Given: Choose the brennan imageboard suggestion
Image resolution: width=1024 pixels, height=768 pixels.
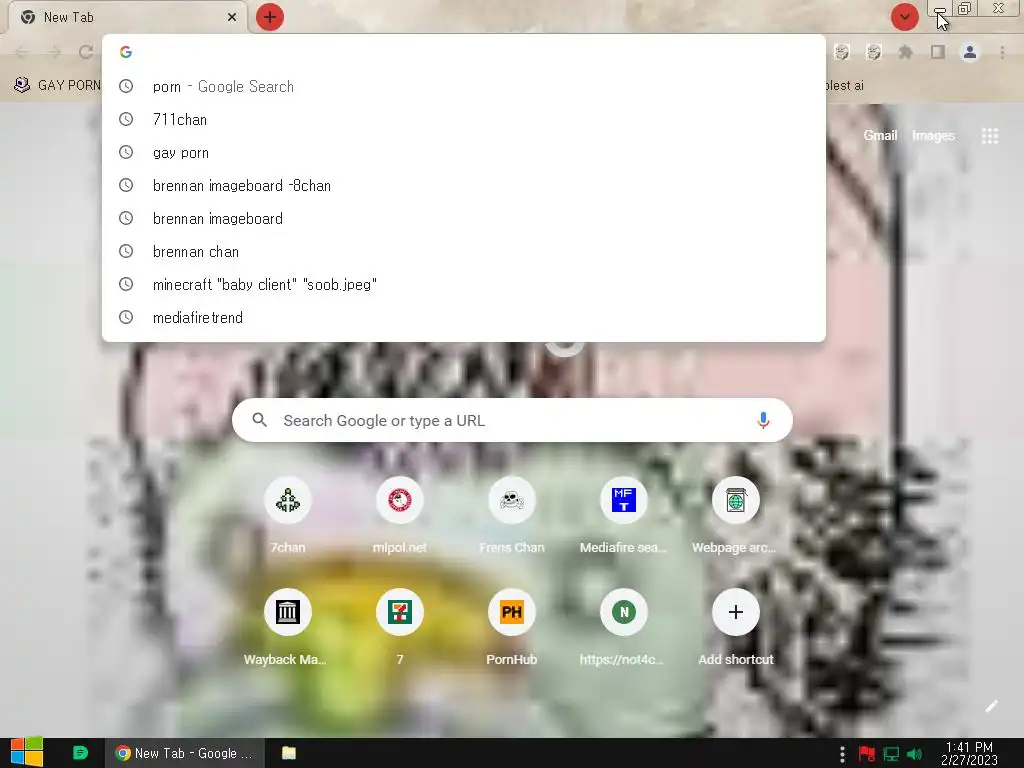Looking at the screenshot, I should click(x=464, y=219).
